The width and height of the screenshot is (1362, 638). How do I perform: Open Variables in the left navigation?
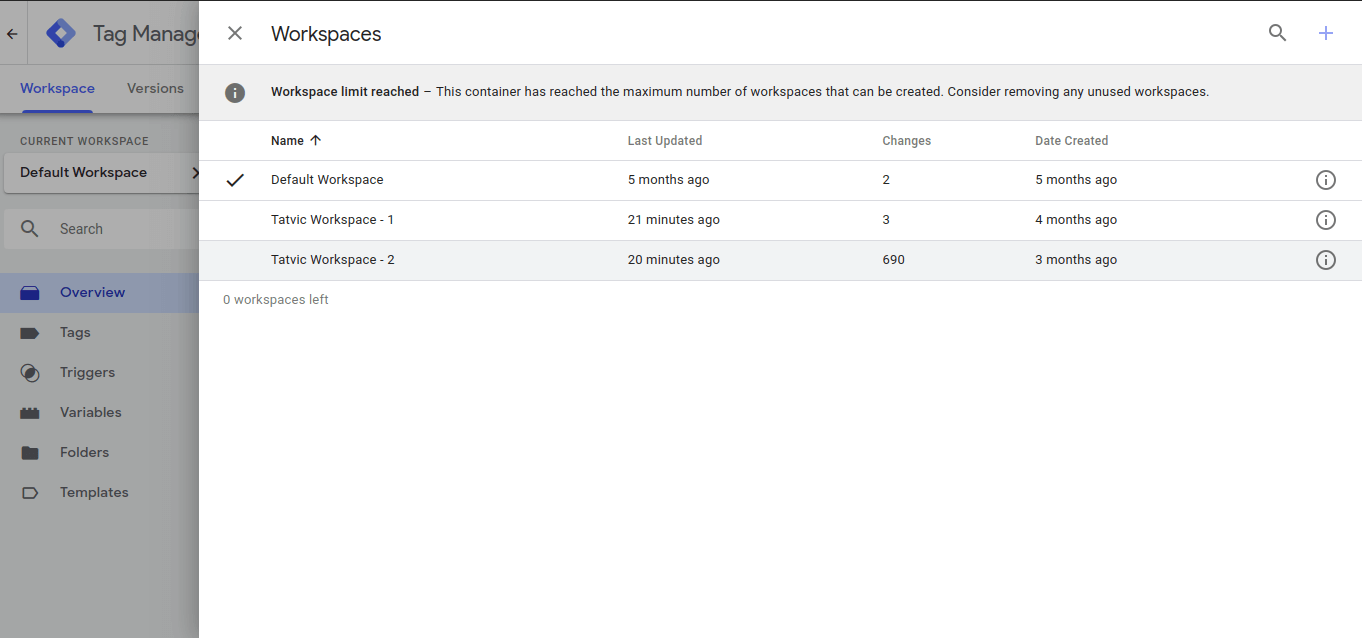pos(100,413)
